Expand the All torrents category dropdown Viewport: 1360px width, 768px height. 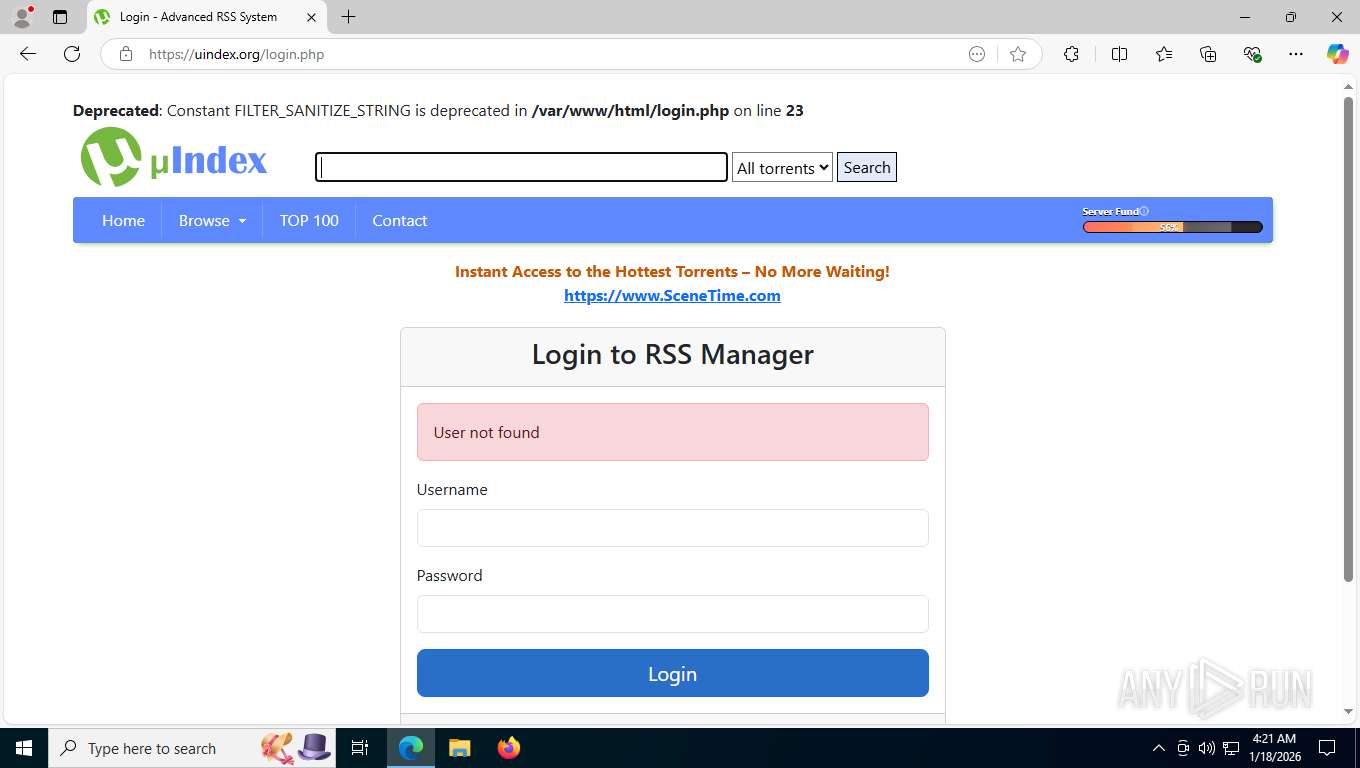pos(782,167)
